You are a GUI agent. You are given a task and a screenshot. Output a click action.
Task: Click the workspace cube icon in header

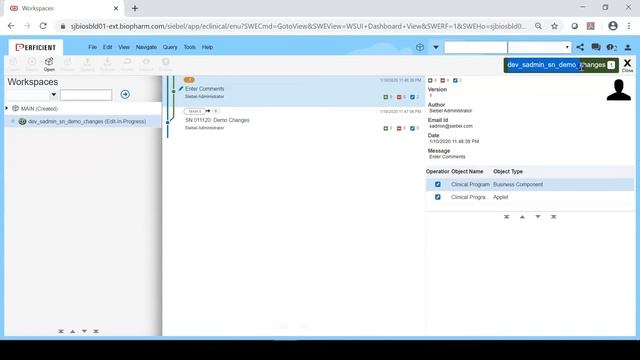point(420,47)
